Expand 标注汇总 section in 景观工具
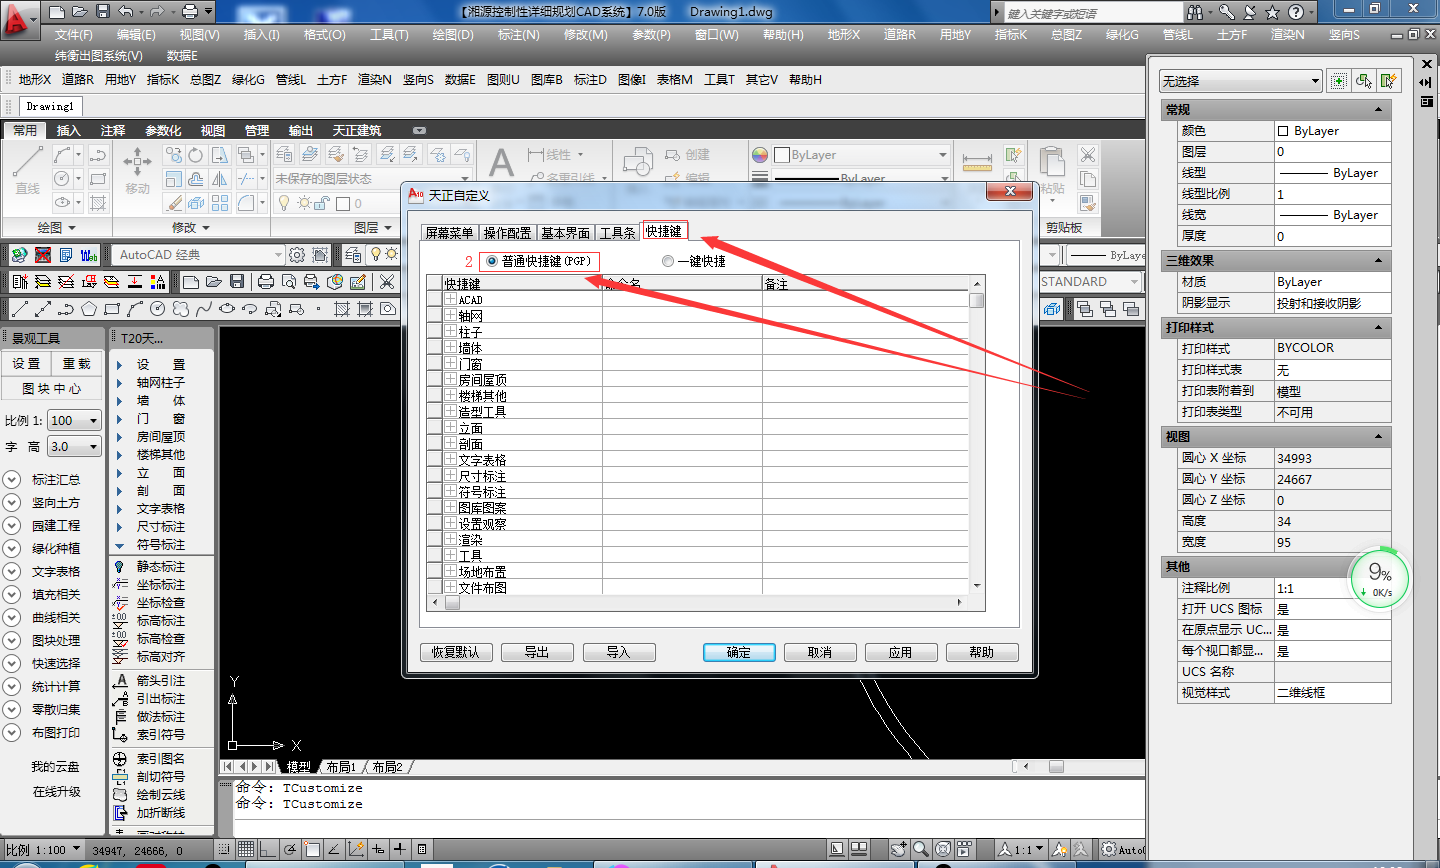The width and height of the screenshot is (1440, 868). tap(12, 480)
